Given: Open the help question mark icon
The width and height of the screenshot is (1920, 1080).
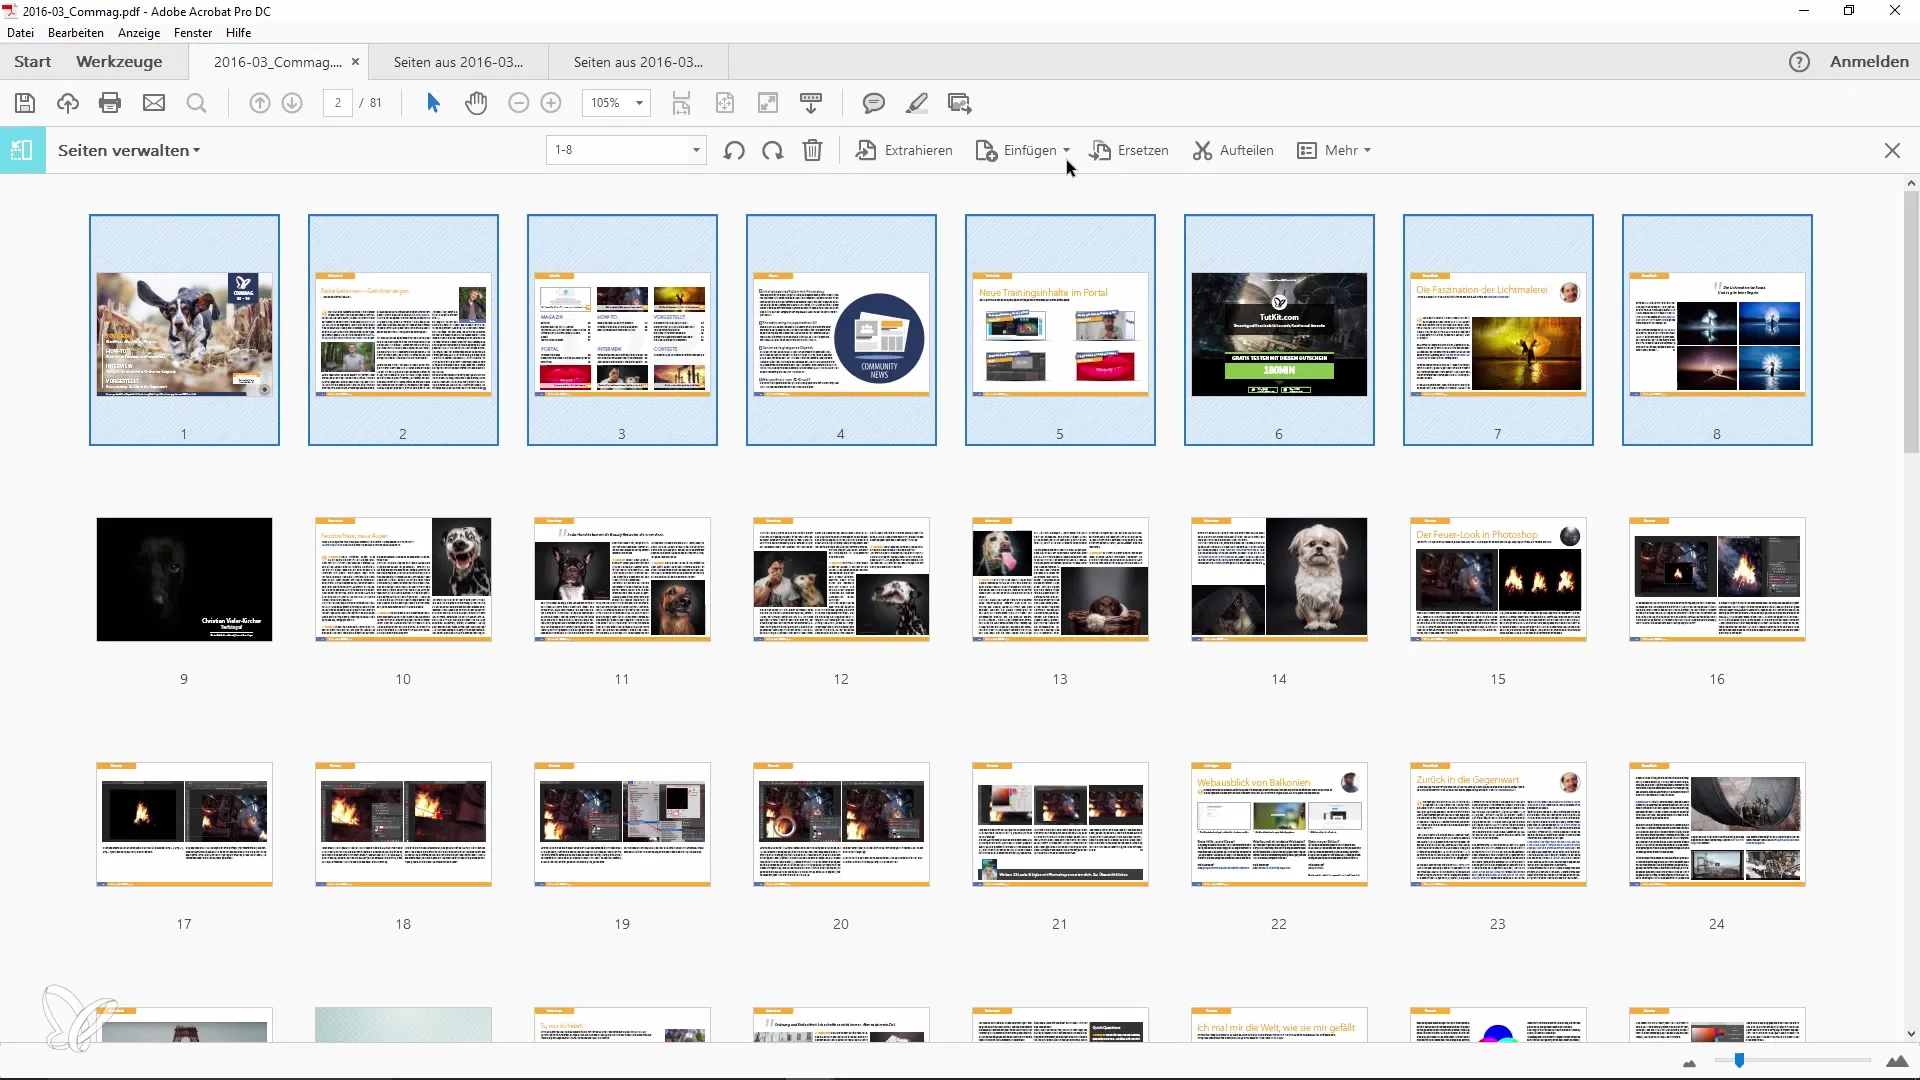Looking at the screenshot, I should (x=1799, y=62).
